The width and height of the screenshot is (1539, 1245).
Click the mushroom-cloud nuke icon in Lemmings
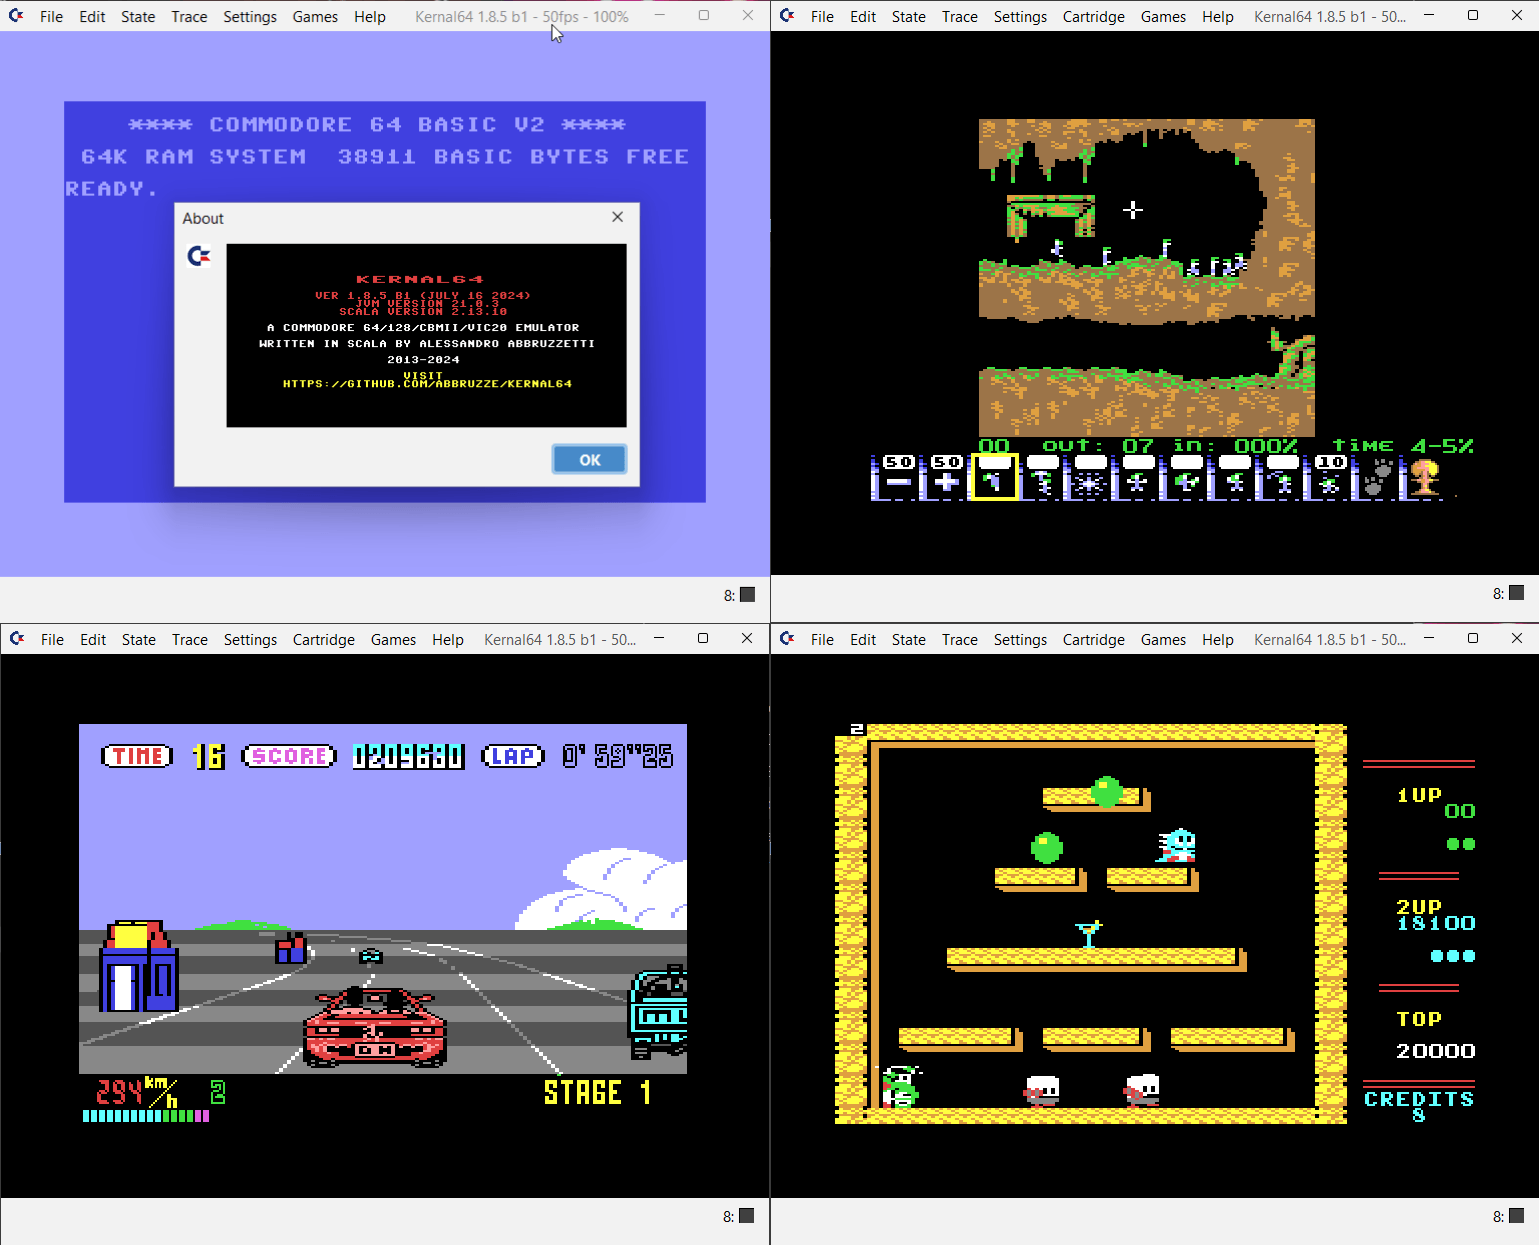pyautogui.click(x=1426, y=477)
